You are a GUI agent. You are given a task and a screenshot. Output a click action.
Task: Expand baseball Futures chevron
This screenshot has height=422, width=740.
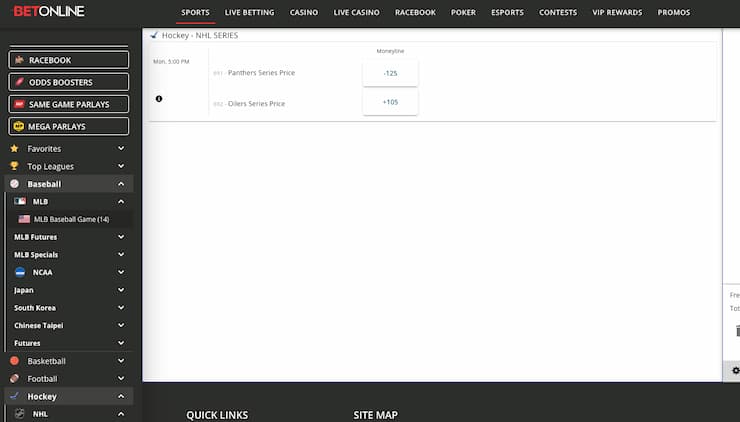(x=121, y=343)
